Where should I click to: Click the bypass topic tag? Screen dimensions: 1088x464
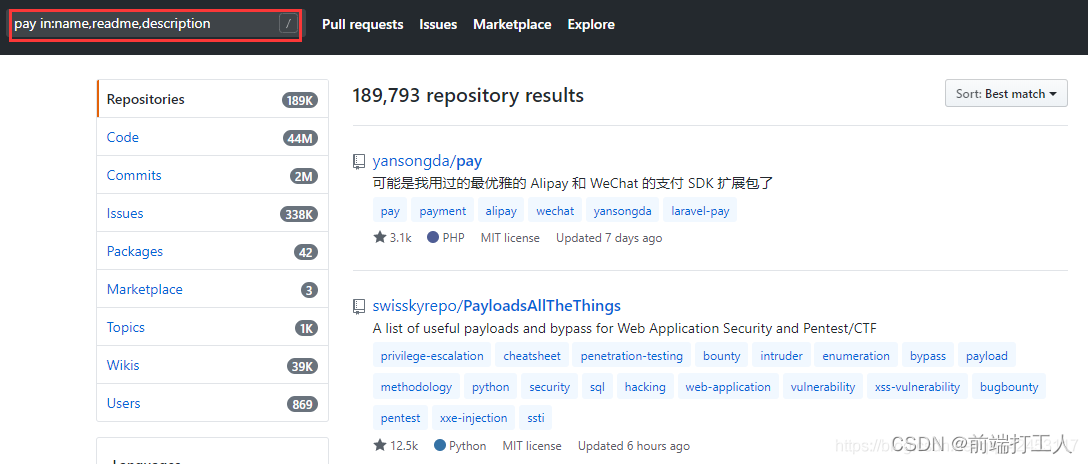[928, 356]
